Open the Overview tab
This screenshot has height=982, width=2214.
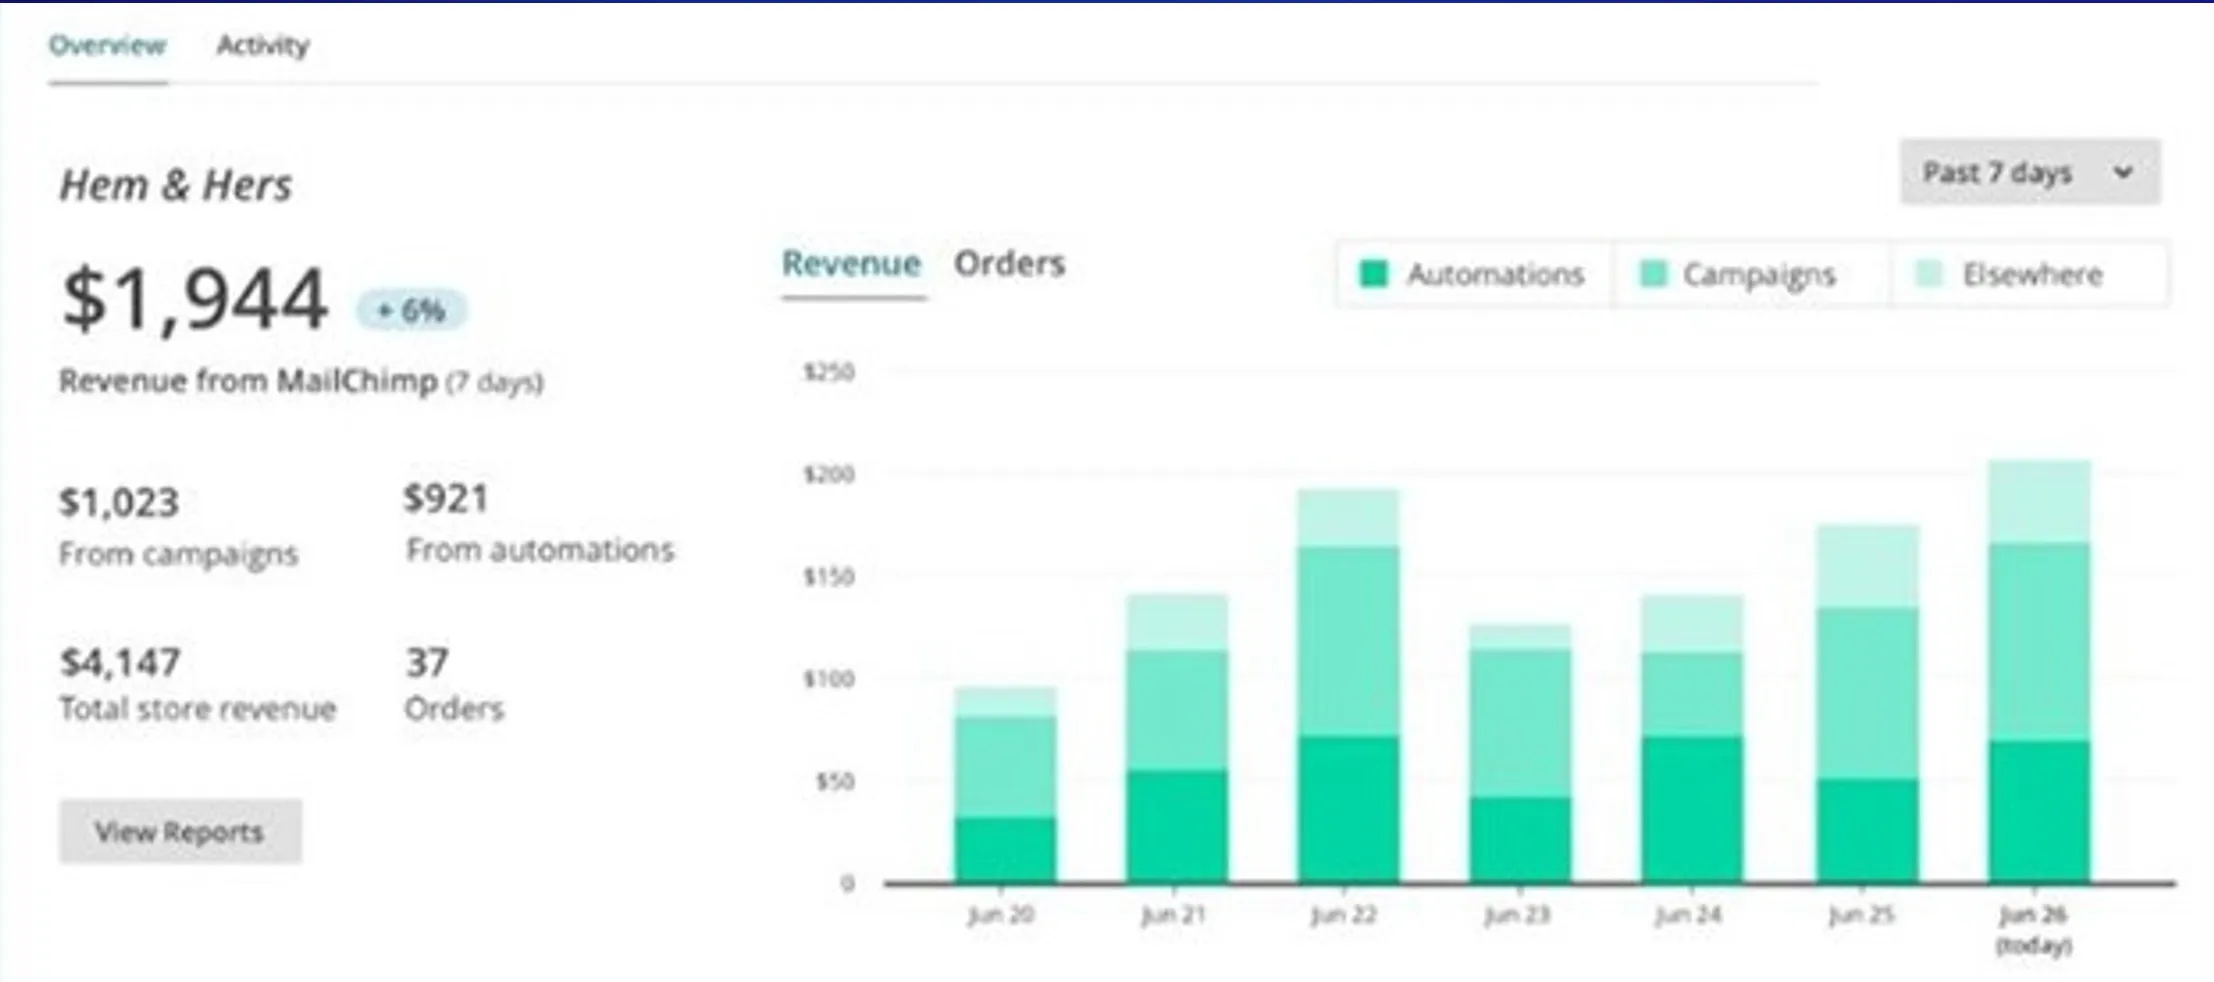tap(108, 46)
